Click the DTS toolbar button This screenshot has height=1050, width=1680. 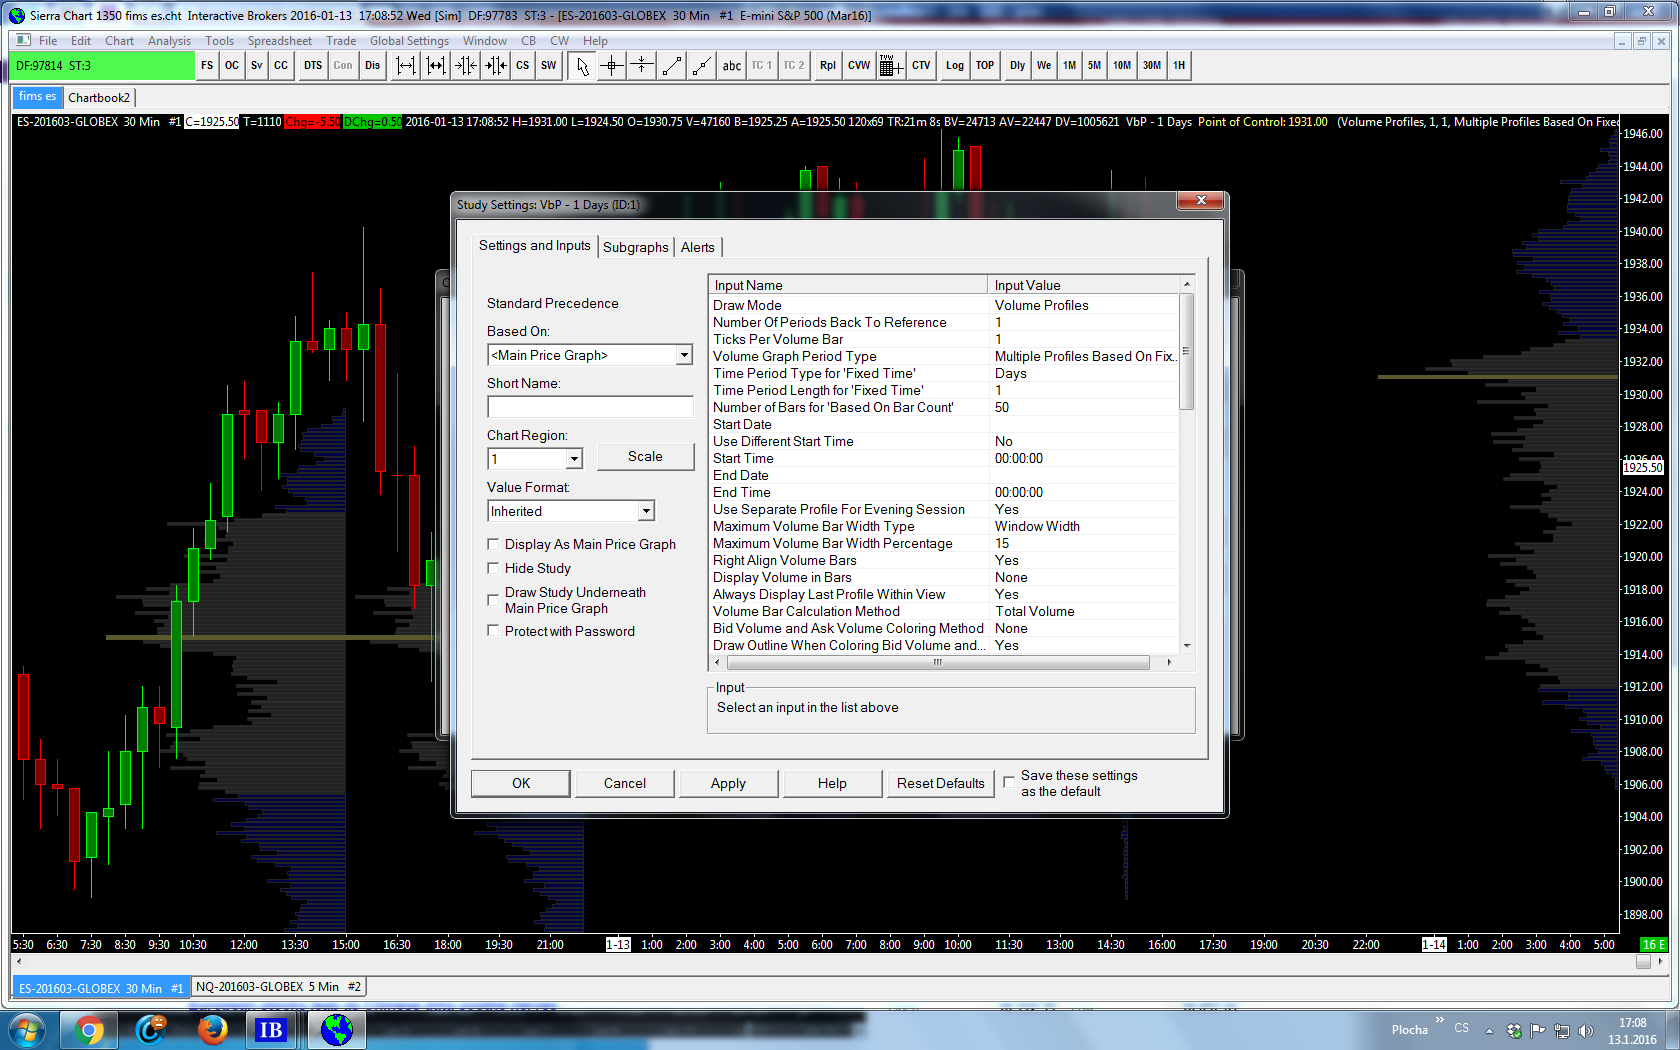313,66
